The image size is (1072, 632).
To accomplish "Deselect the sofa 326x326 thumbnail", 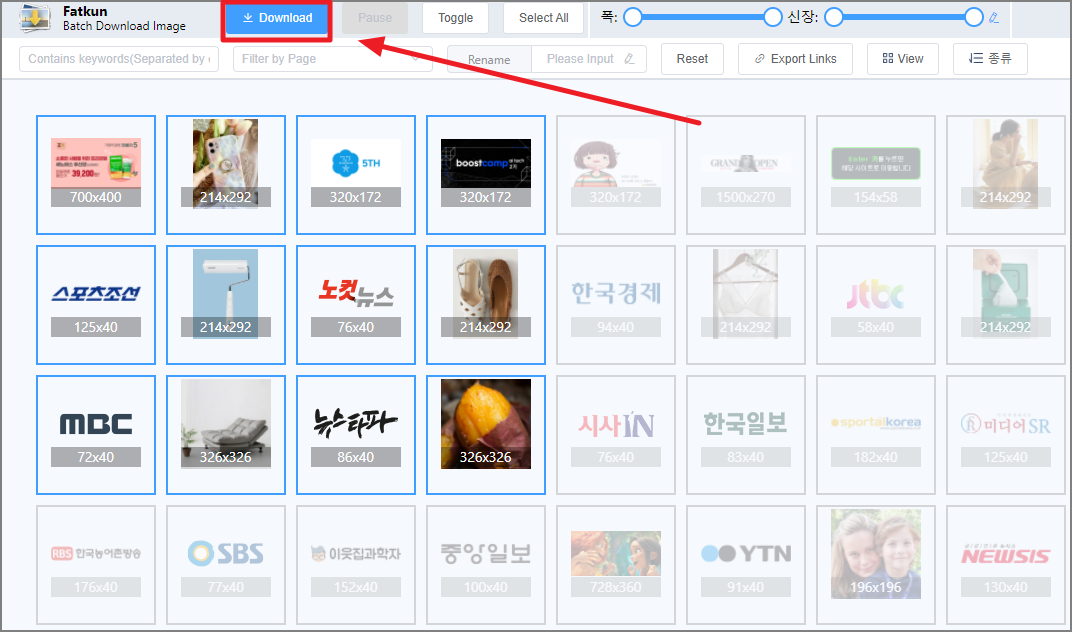I will (226, 435).
